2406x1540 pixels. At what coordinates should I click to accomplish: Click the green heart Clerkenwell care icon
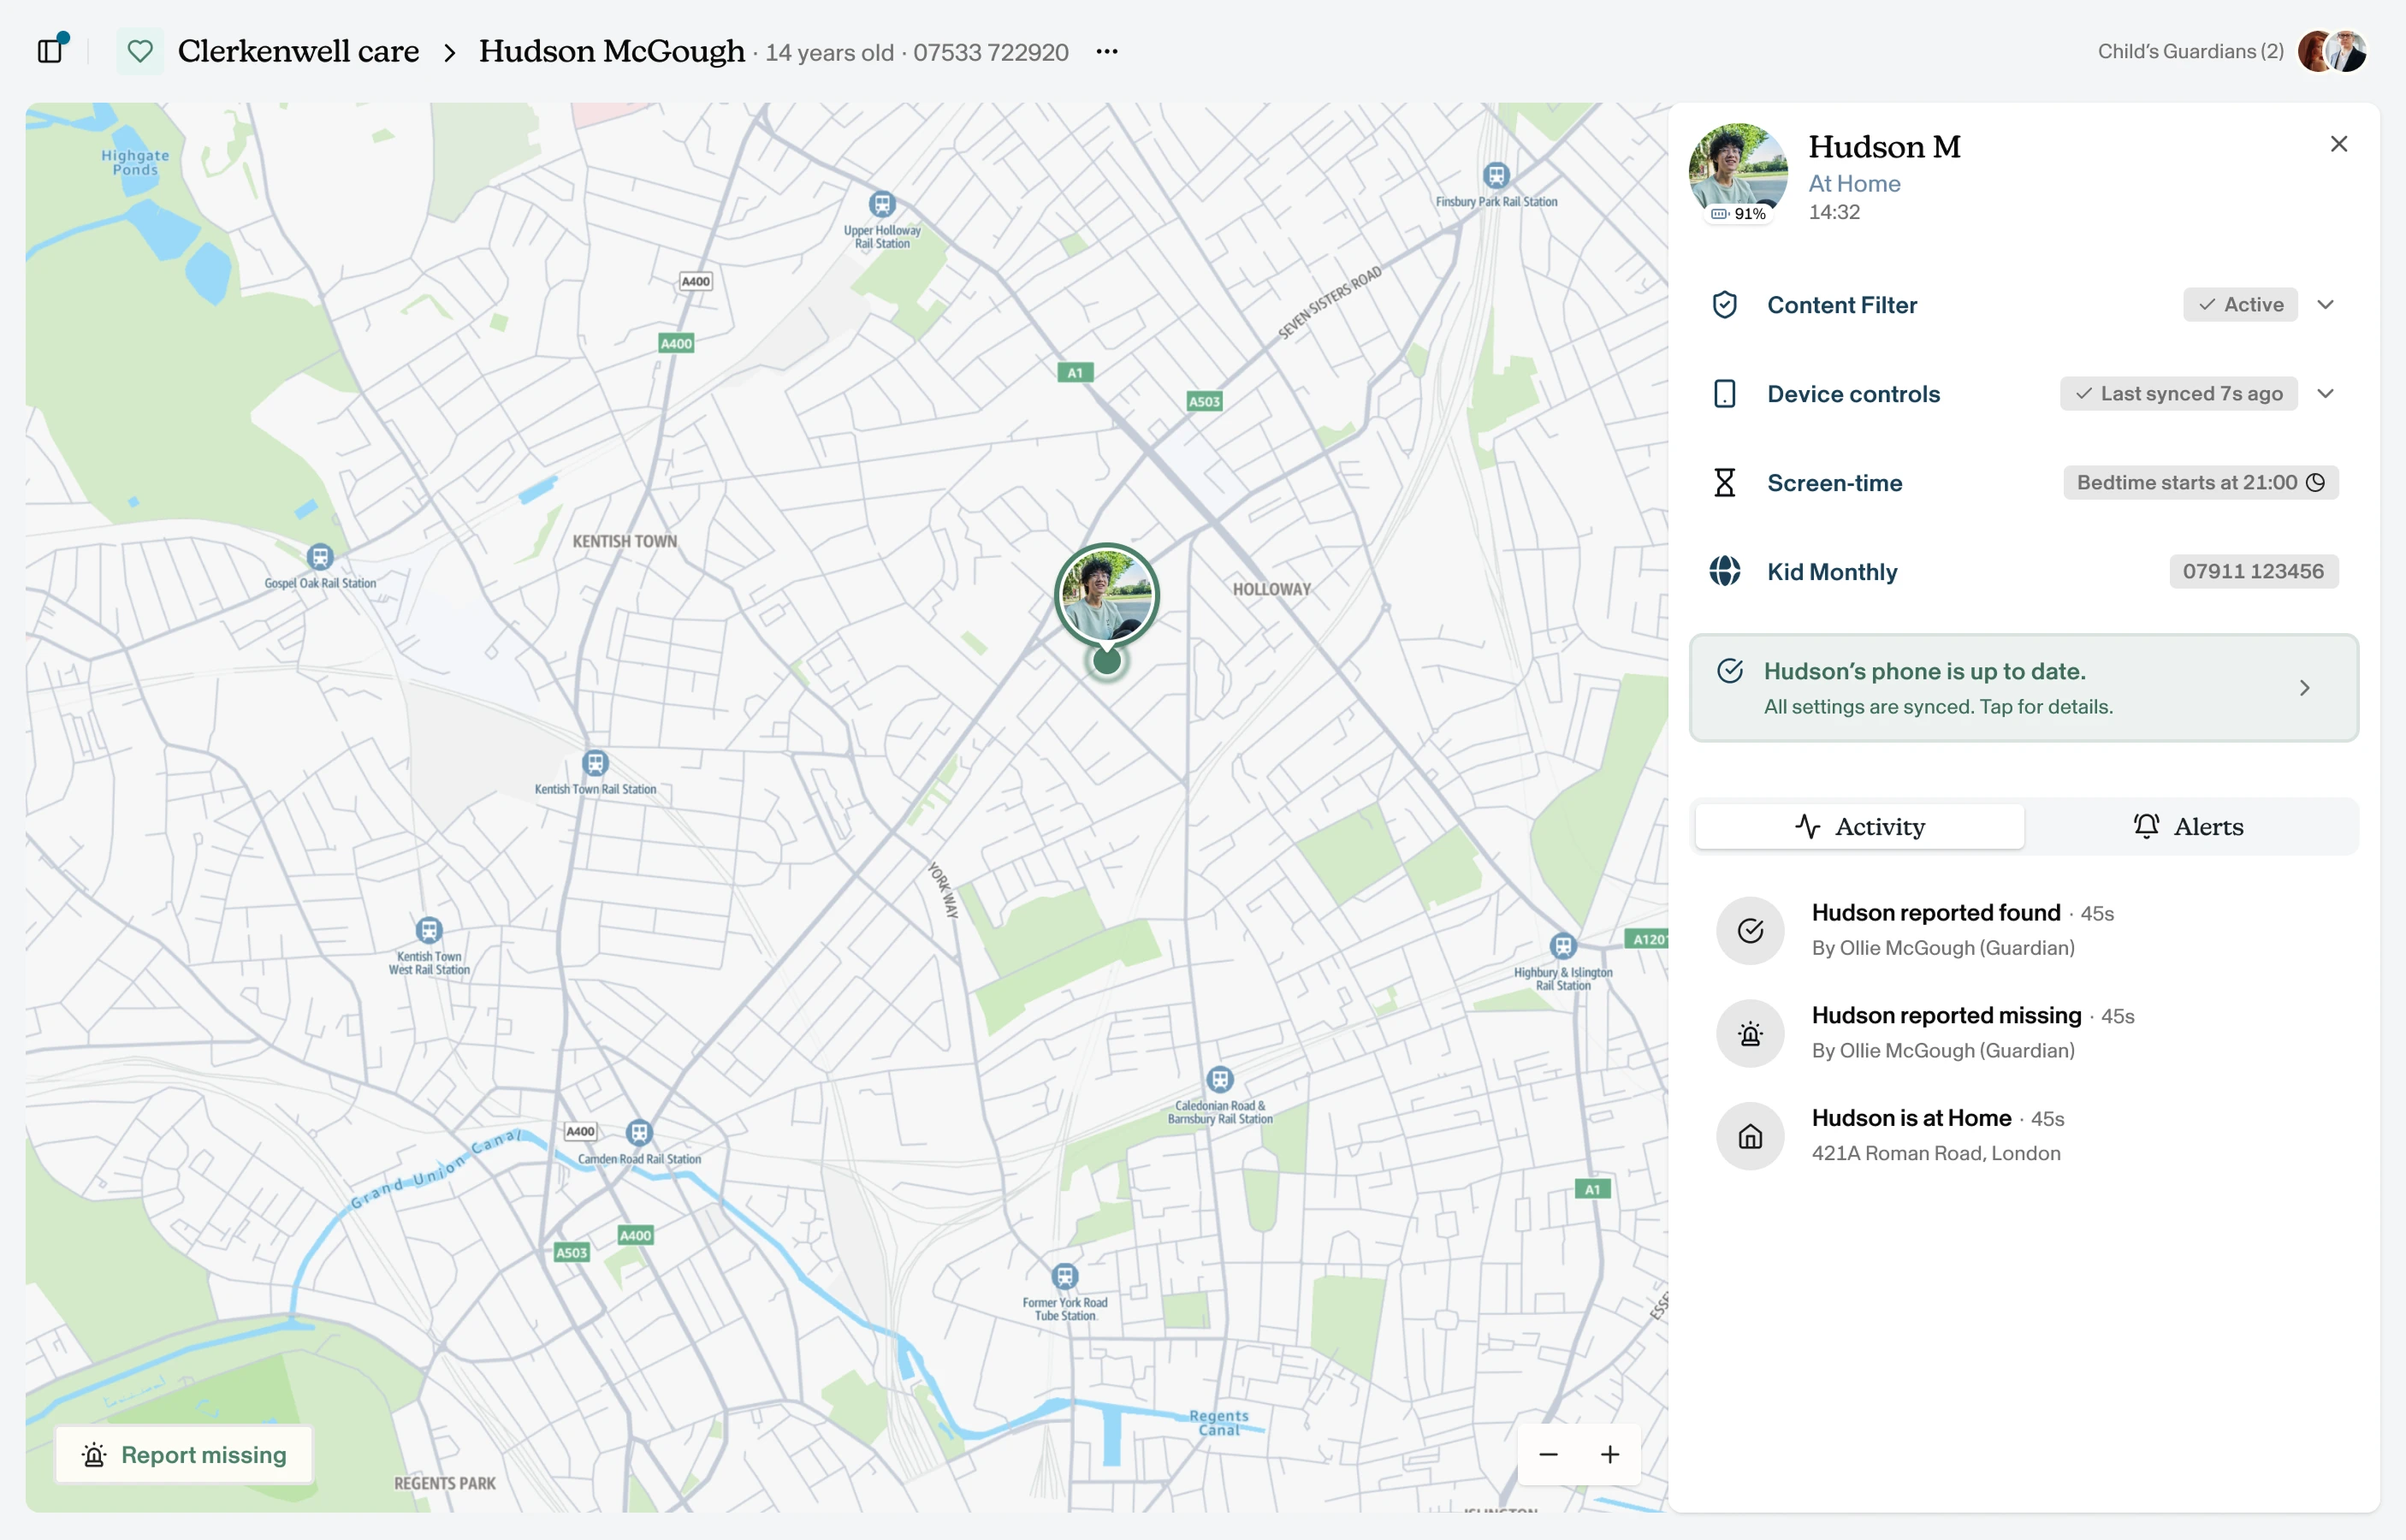(x=140, y=51)
